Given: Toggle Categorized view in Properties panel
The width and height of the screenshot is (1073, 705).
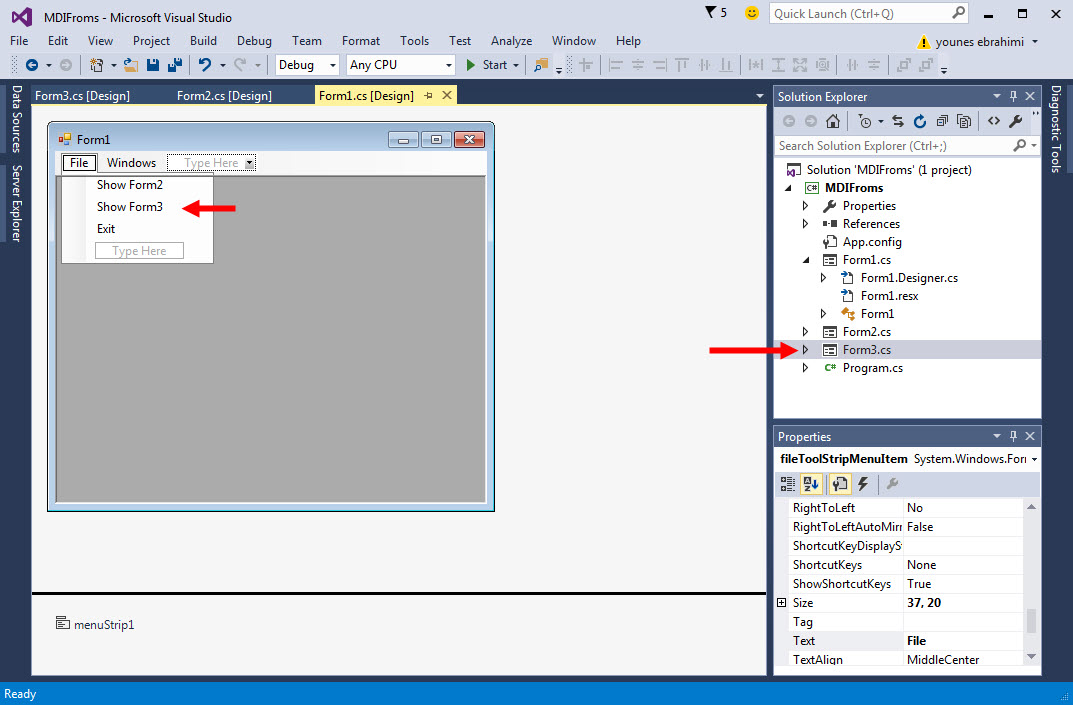Looking at the screenshot, I should (x=788, y=484).
